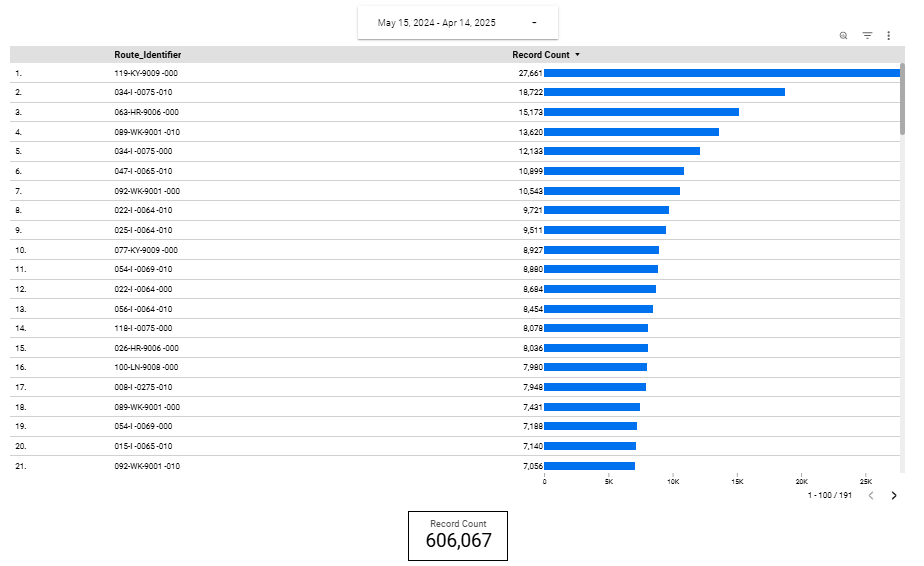Go to the next page of results

894,495
